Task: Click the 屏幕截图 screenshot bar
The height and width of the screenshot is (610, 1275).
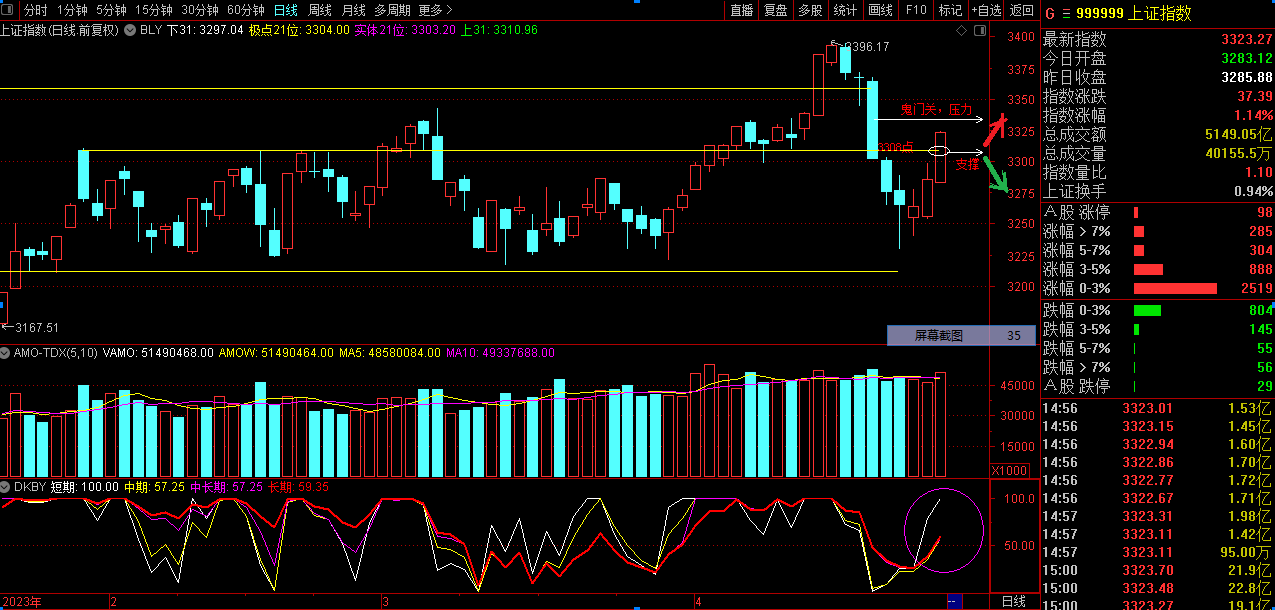Action: click(x=938, y=336)
